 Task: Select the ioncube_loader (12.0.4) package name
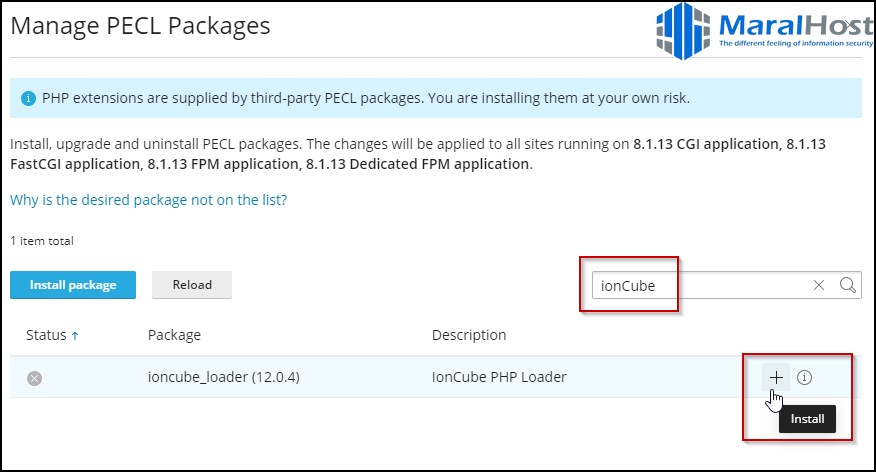[224, 377]
